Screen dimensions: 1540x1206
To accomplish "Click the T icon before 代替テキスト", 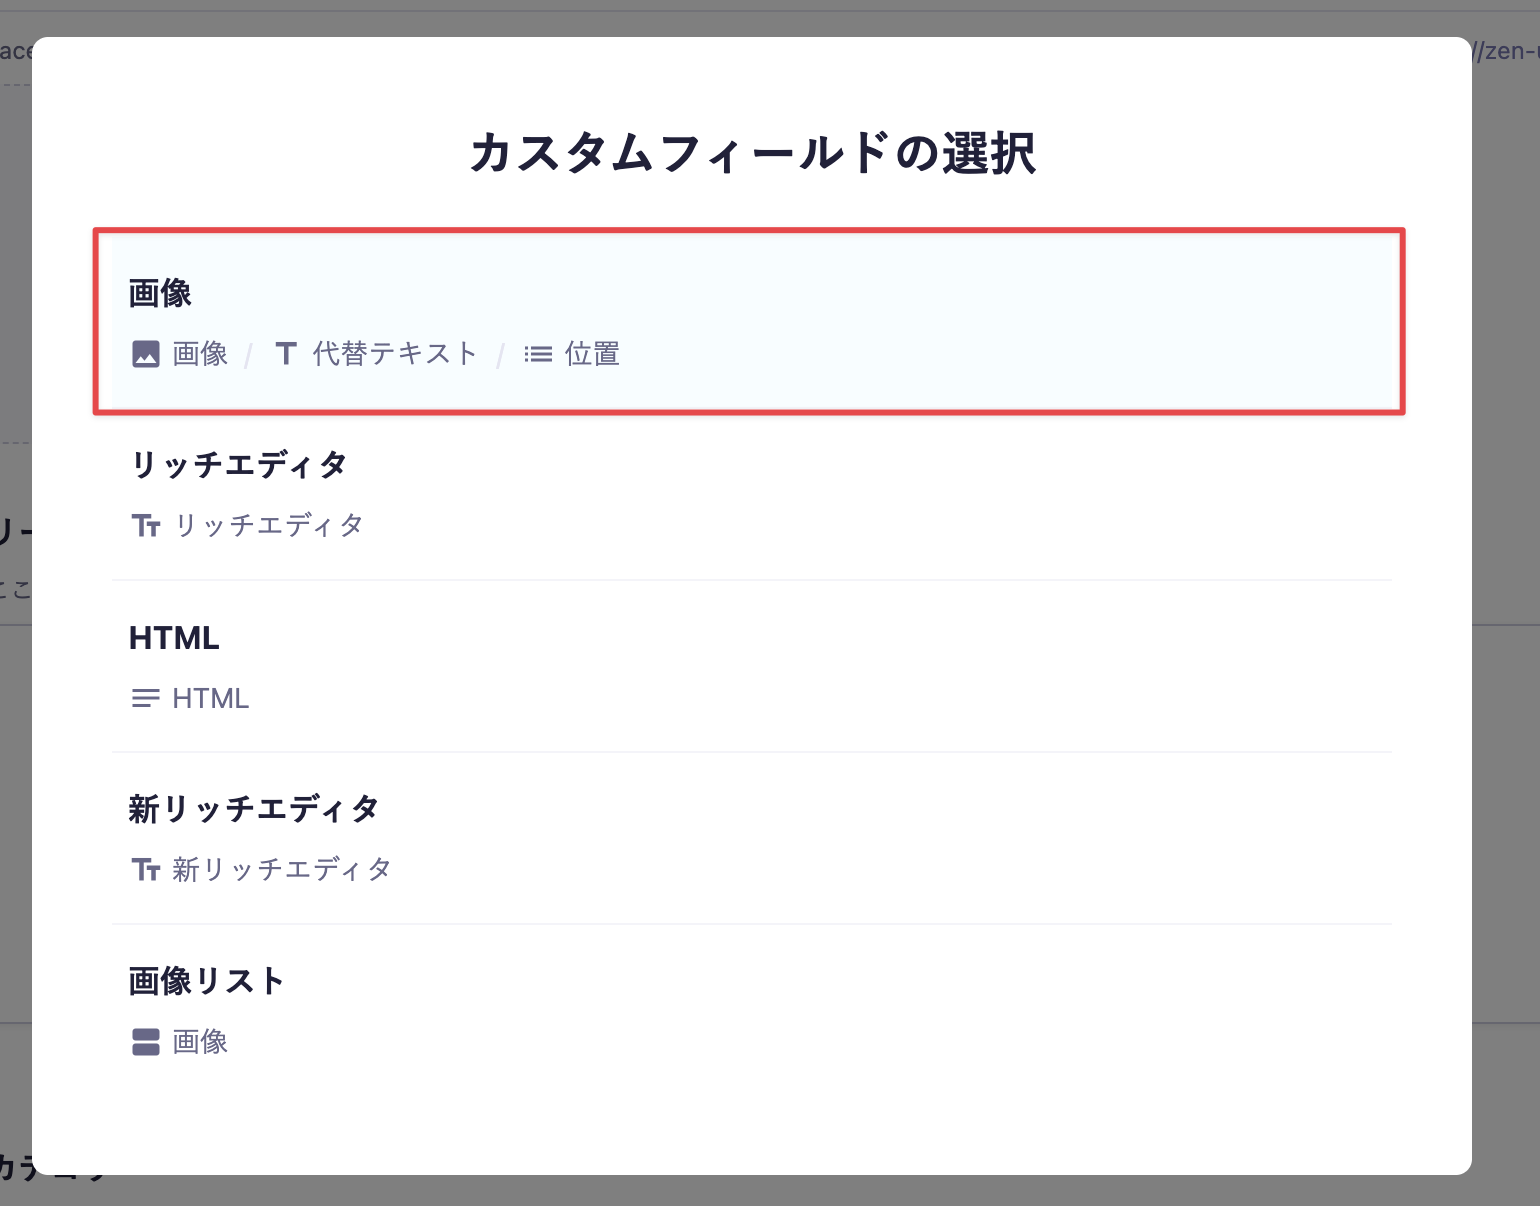I will (x=286, y=353).
